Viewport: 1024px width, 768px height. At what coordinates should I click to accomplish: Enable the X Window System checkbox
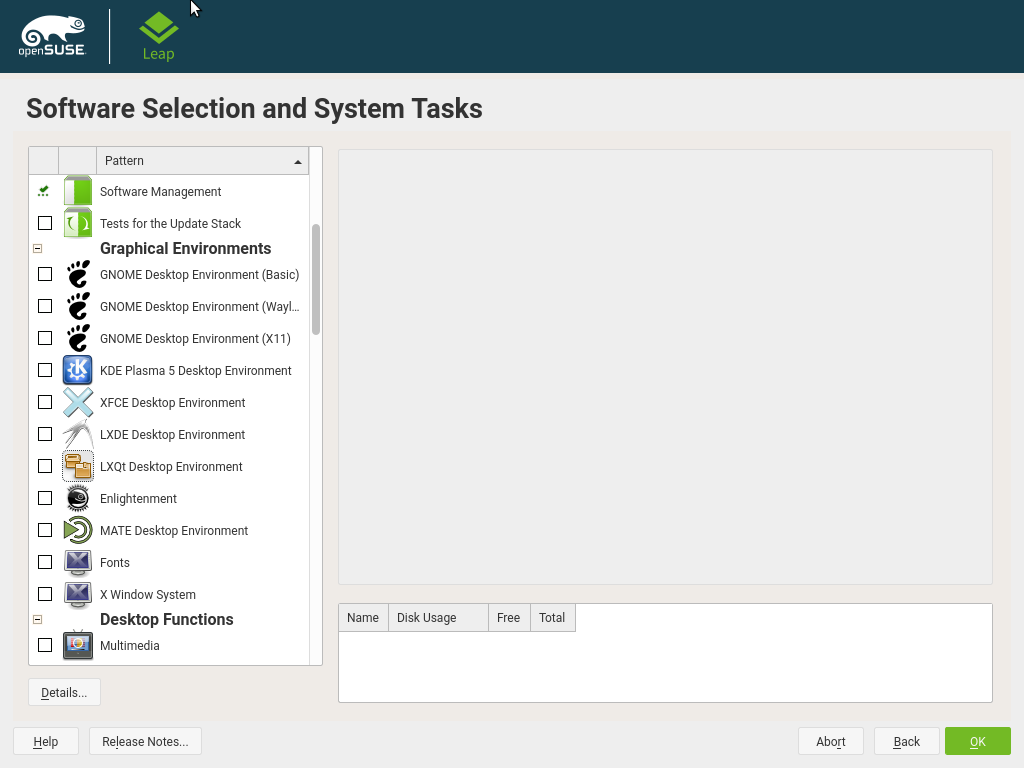click(x=45, y=594)
